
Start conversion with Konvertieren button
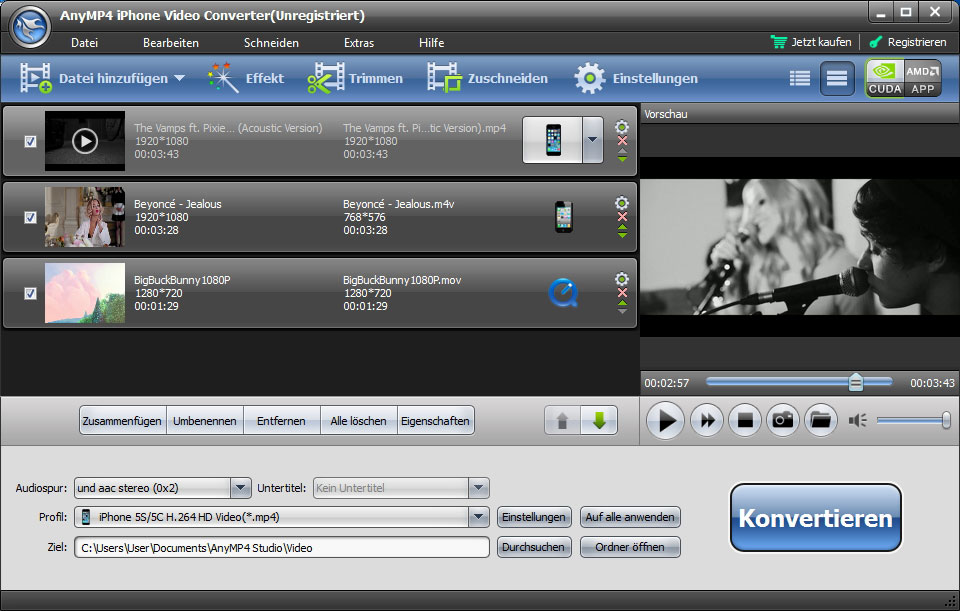816,518
